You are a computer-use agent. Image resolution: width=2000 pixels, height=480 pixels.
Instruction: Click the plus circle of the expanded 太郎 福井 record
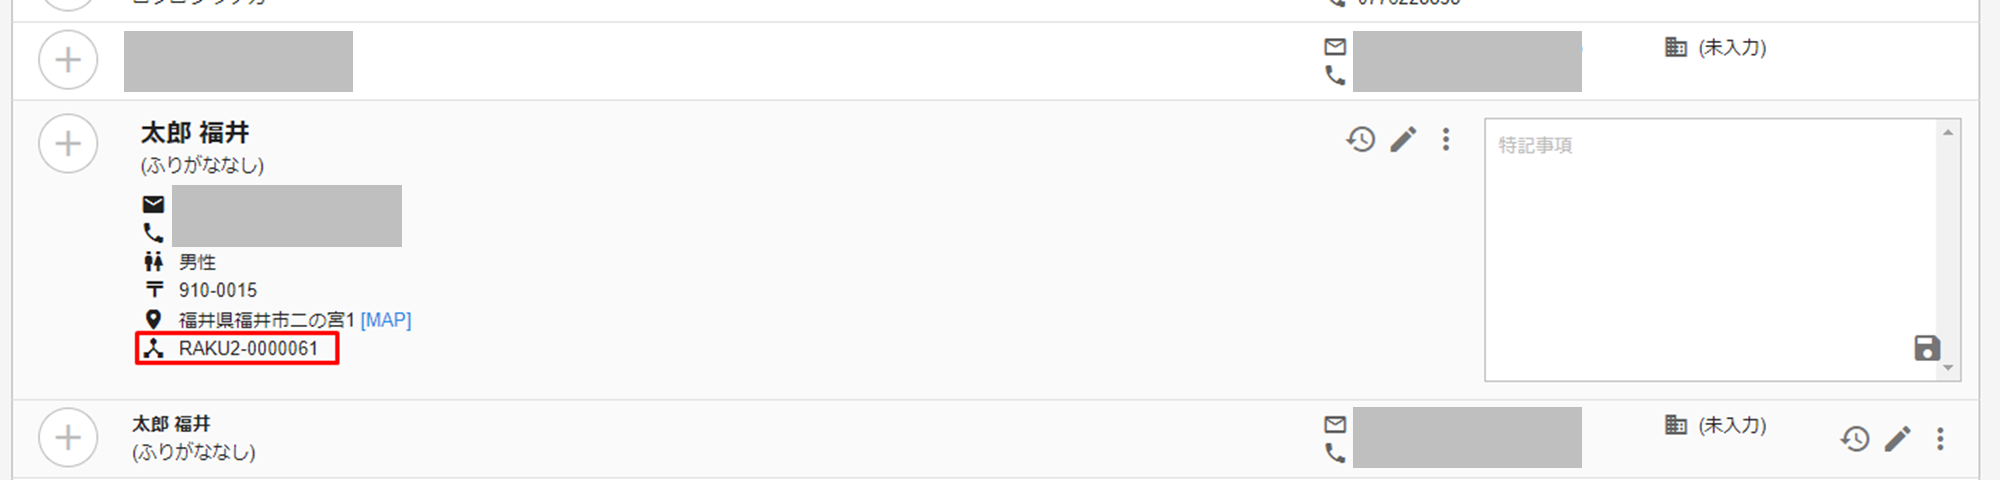point(68,144)
